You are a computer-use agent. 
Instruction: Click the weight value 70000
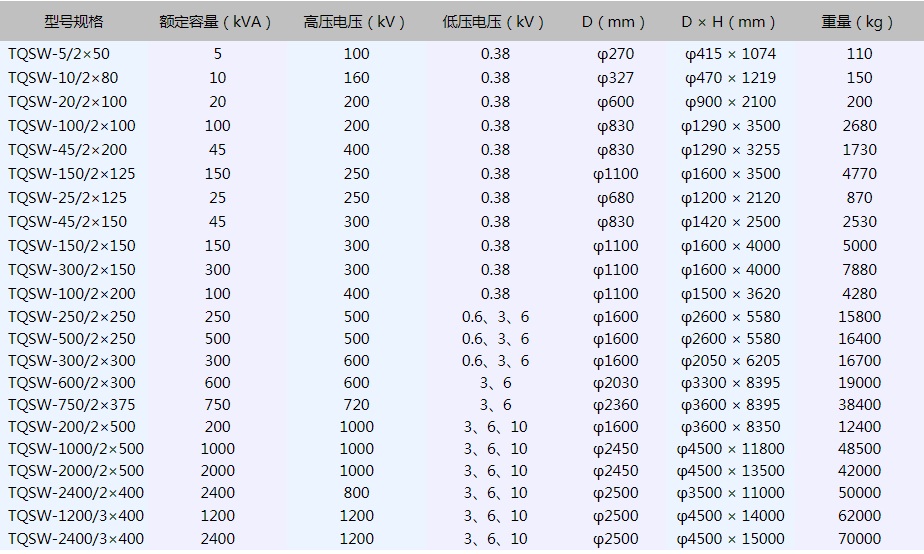click(859, 539)
